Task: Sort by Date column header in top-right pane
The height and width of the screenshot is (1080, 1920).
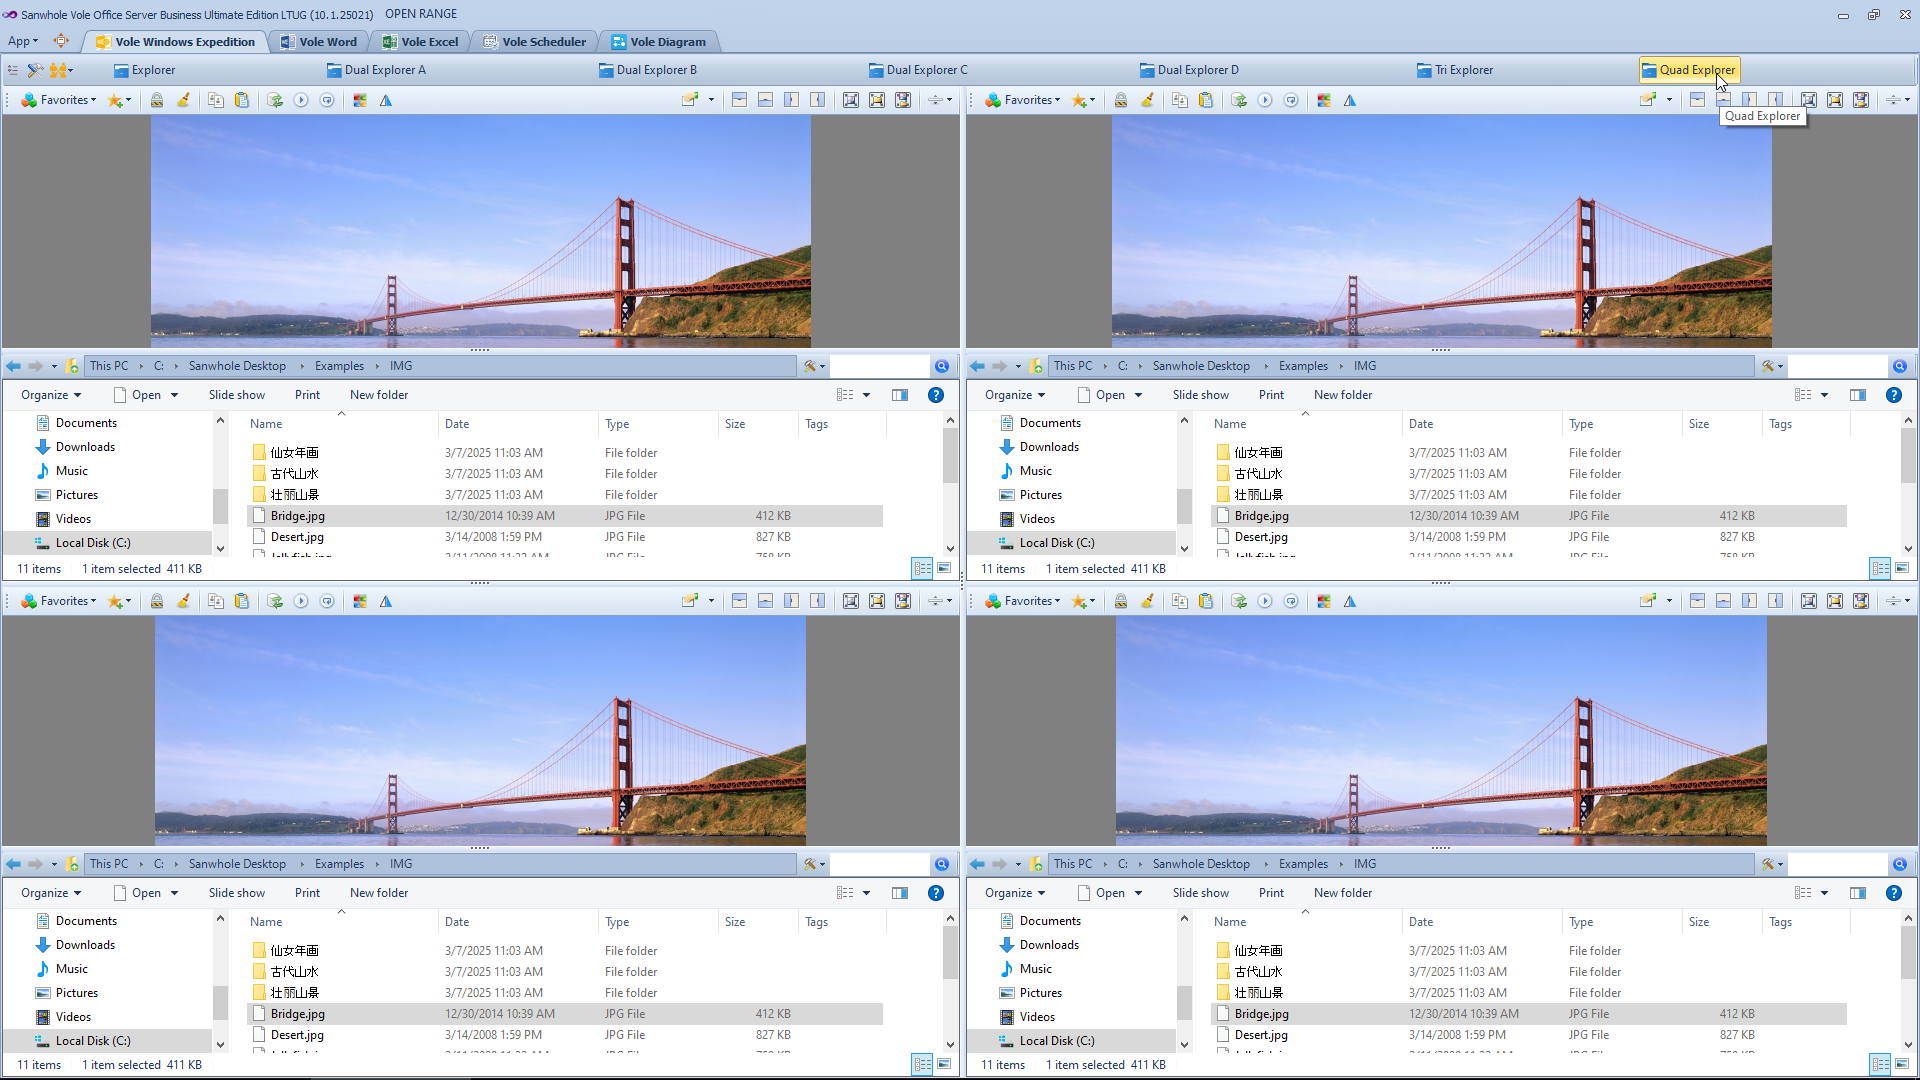Action: click(x=1421, y=424)
